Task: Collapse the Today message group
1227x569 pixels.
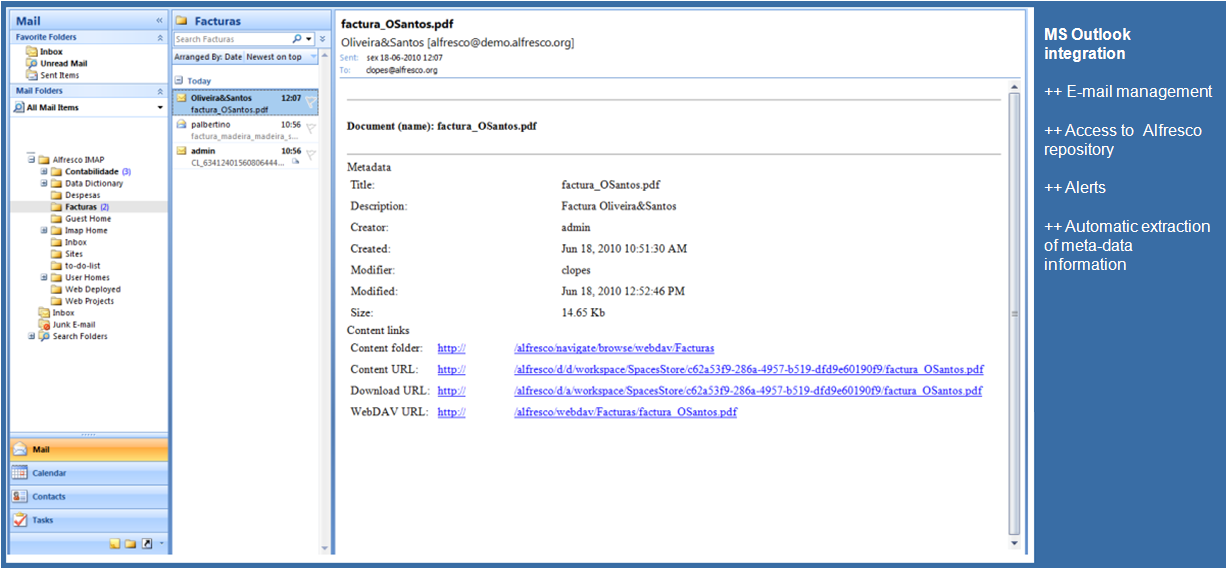Action: pos(178,81)
